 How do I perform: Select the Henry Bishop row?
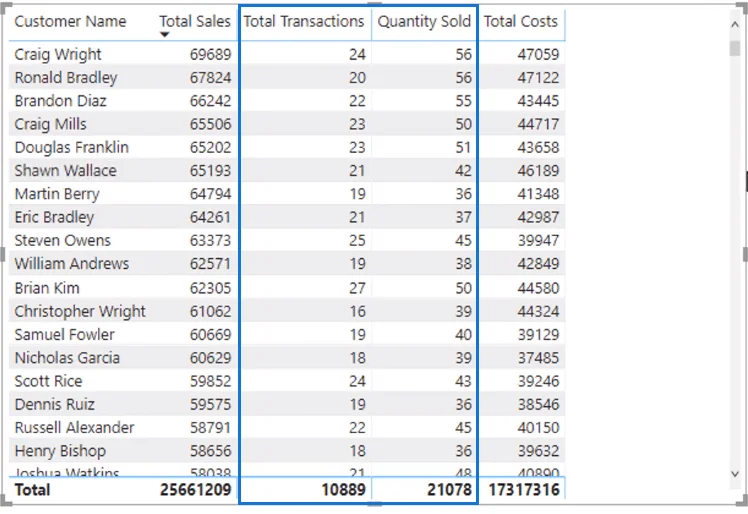287,451
